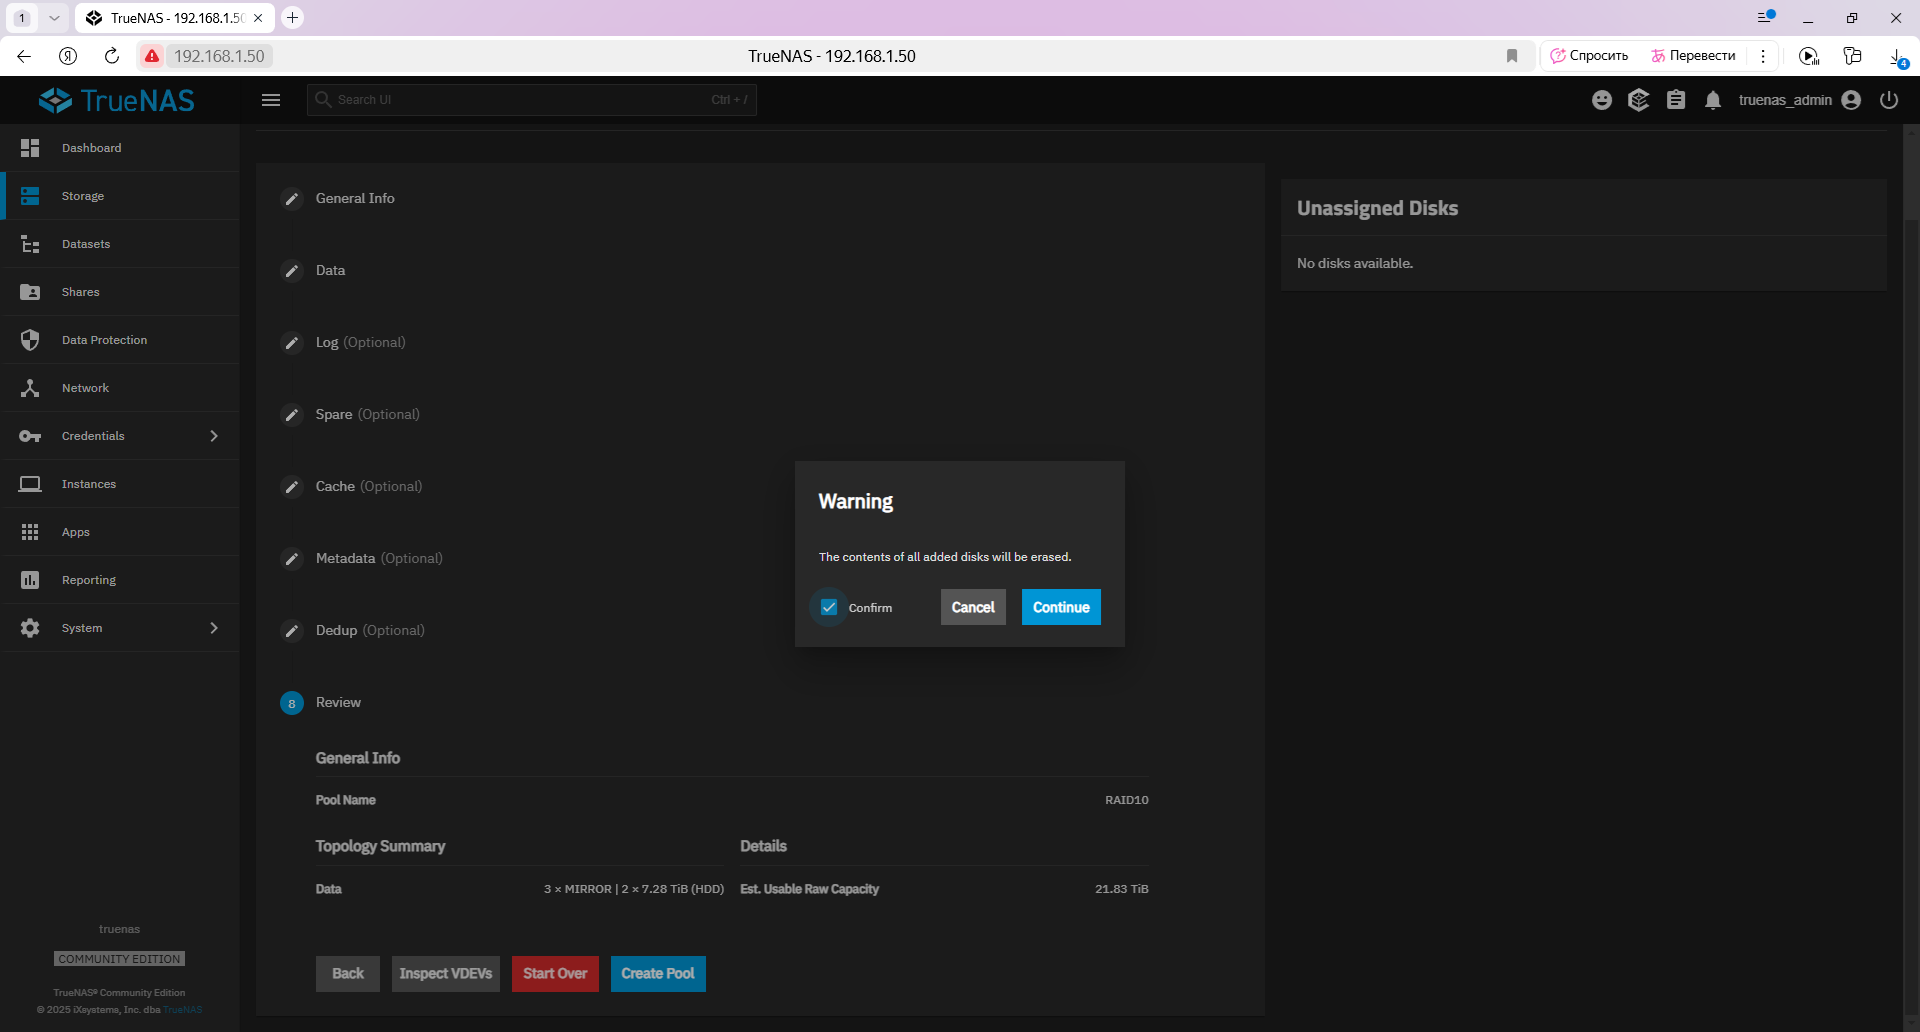
Task: Edit the General Info step pencil
Action: coord(292,199)
